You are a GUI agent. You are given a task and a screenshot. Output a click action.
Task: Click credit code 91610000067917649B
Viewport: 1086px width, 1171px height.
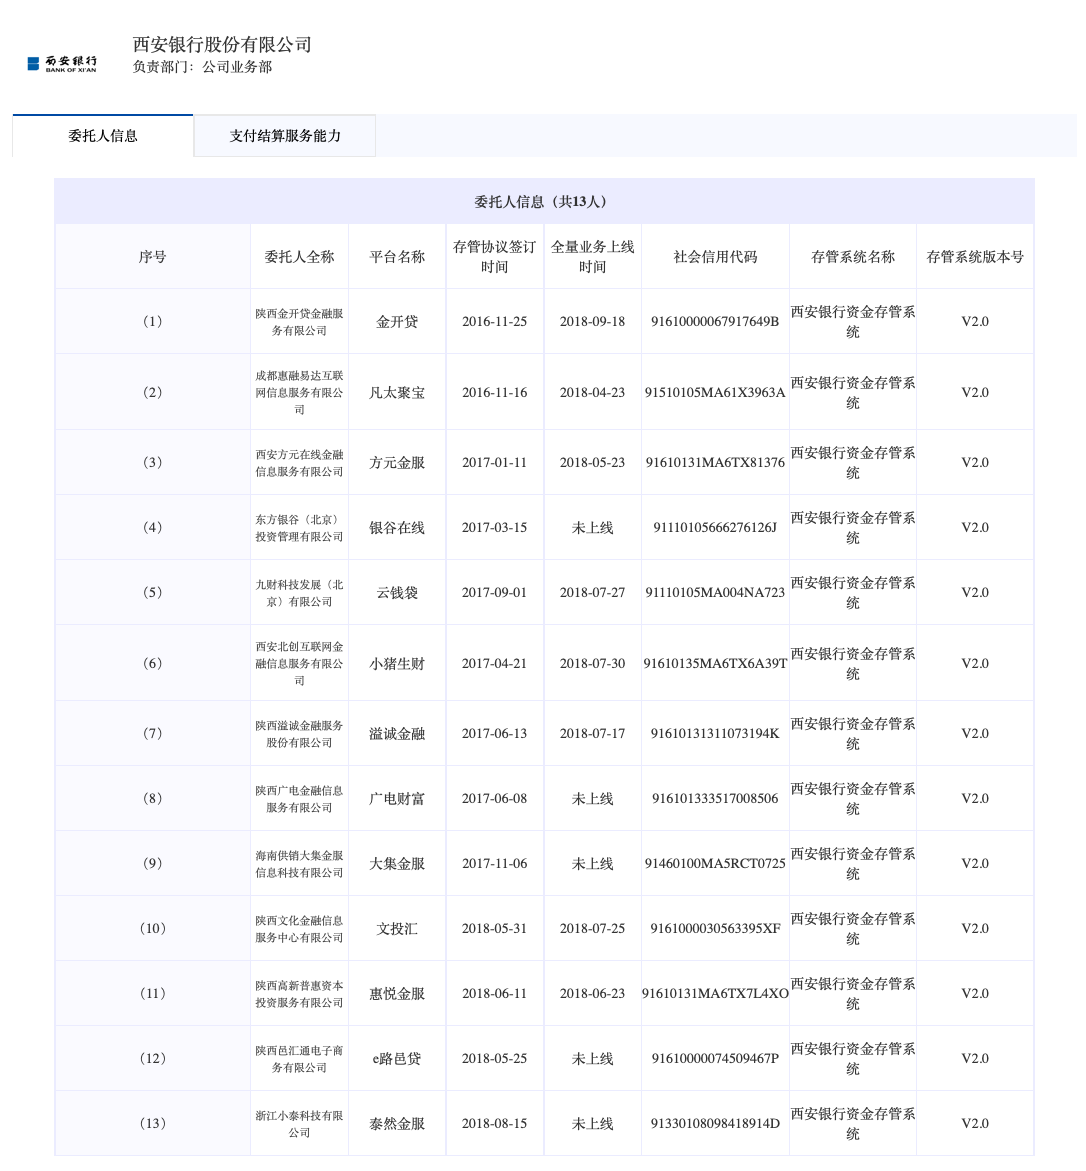pyautogui.click(x=716, y=322)
